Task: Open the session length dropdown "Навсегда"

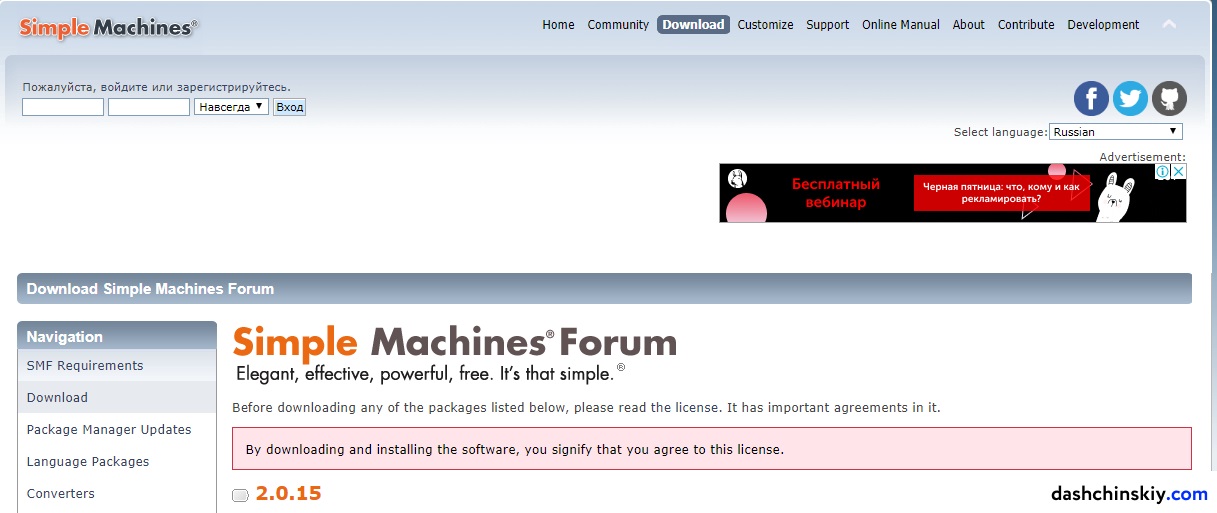Action: tap(231, 106)
